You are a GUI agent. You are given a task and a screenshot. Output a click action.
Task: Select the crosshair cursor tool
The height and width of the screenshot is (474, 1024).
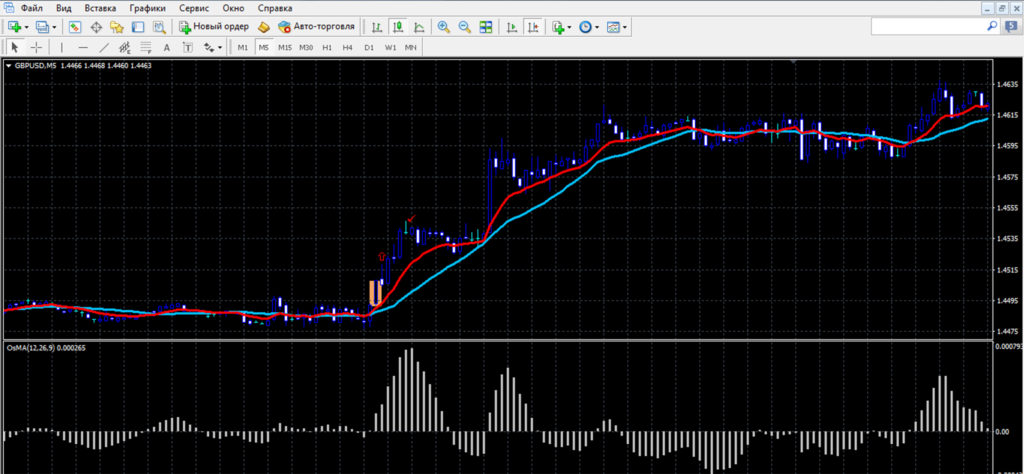(x=37, y=47)
